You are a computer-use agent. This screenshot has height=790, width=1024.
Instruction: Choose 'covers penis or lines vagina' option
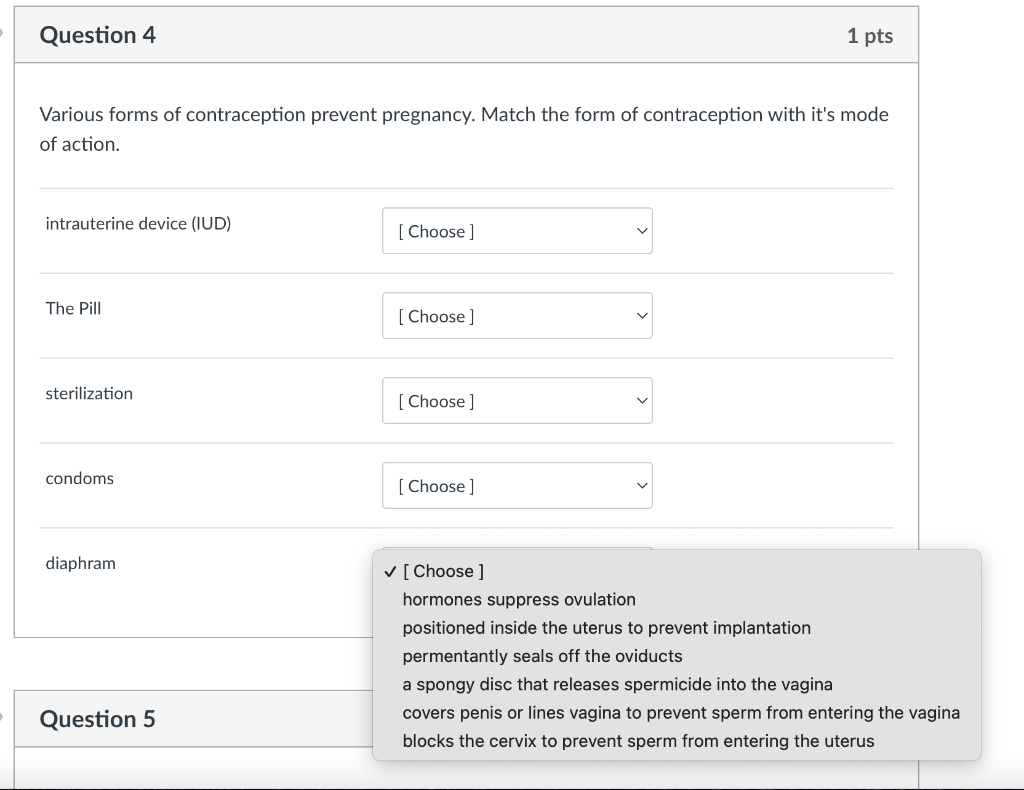680,713
